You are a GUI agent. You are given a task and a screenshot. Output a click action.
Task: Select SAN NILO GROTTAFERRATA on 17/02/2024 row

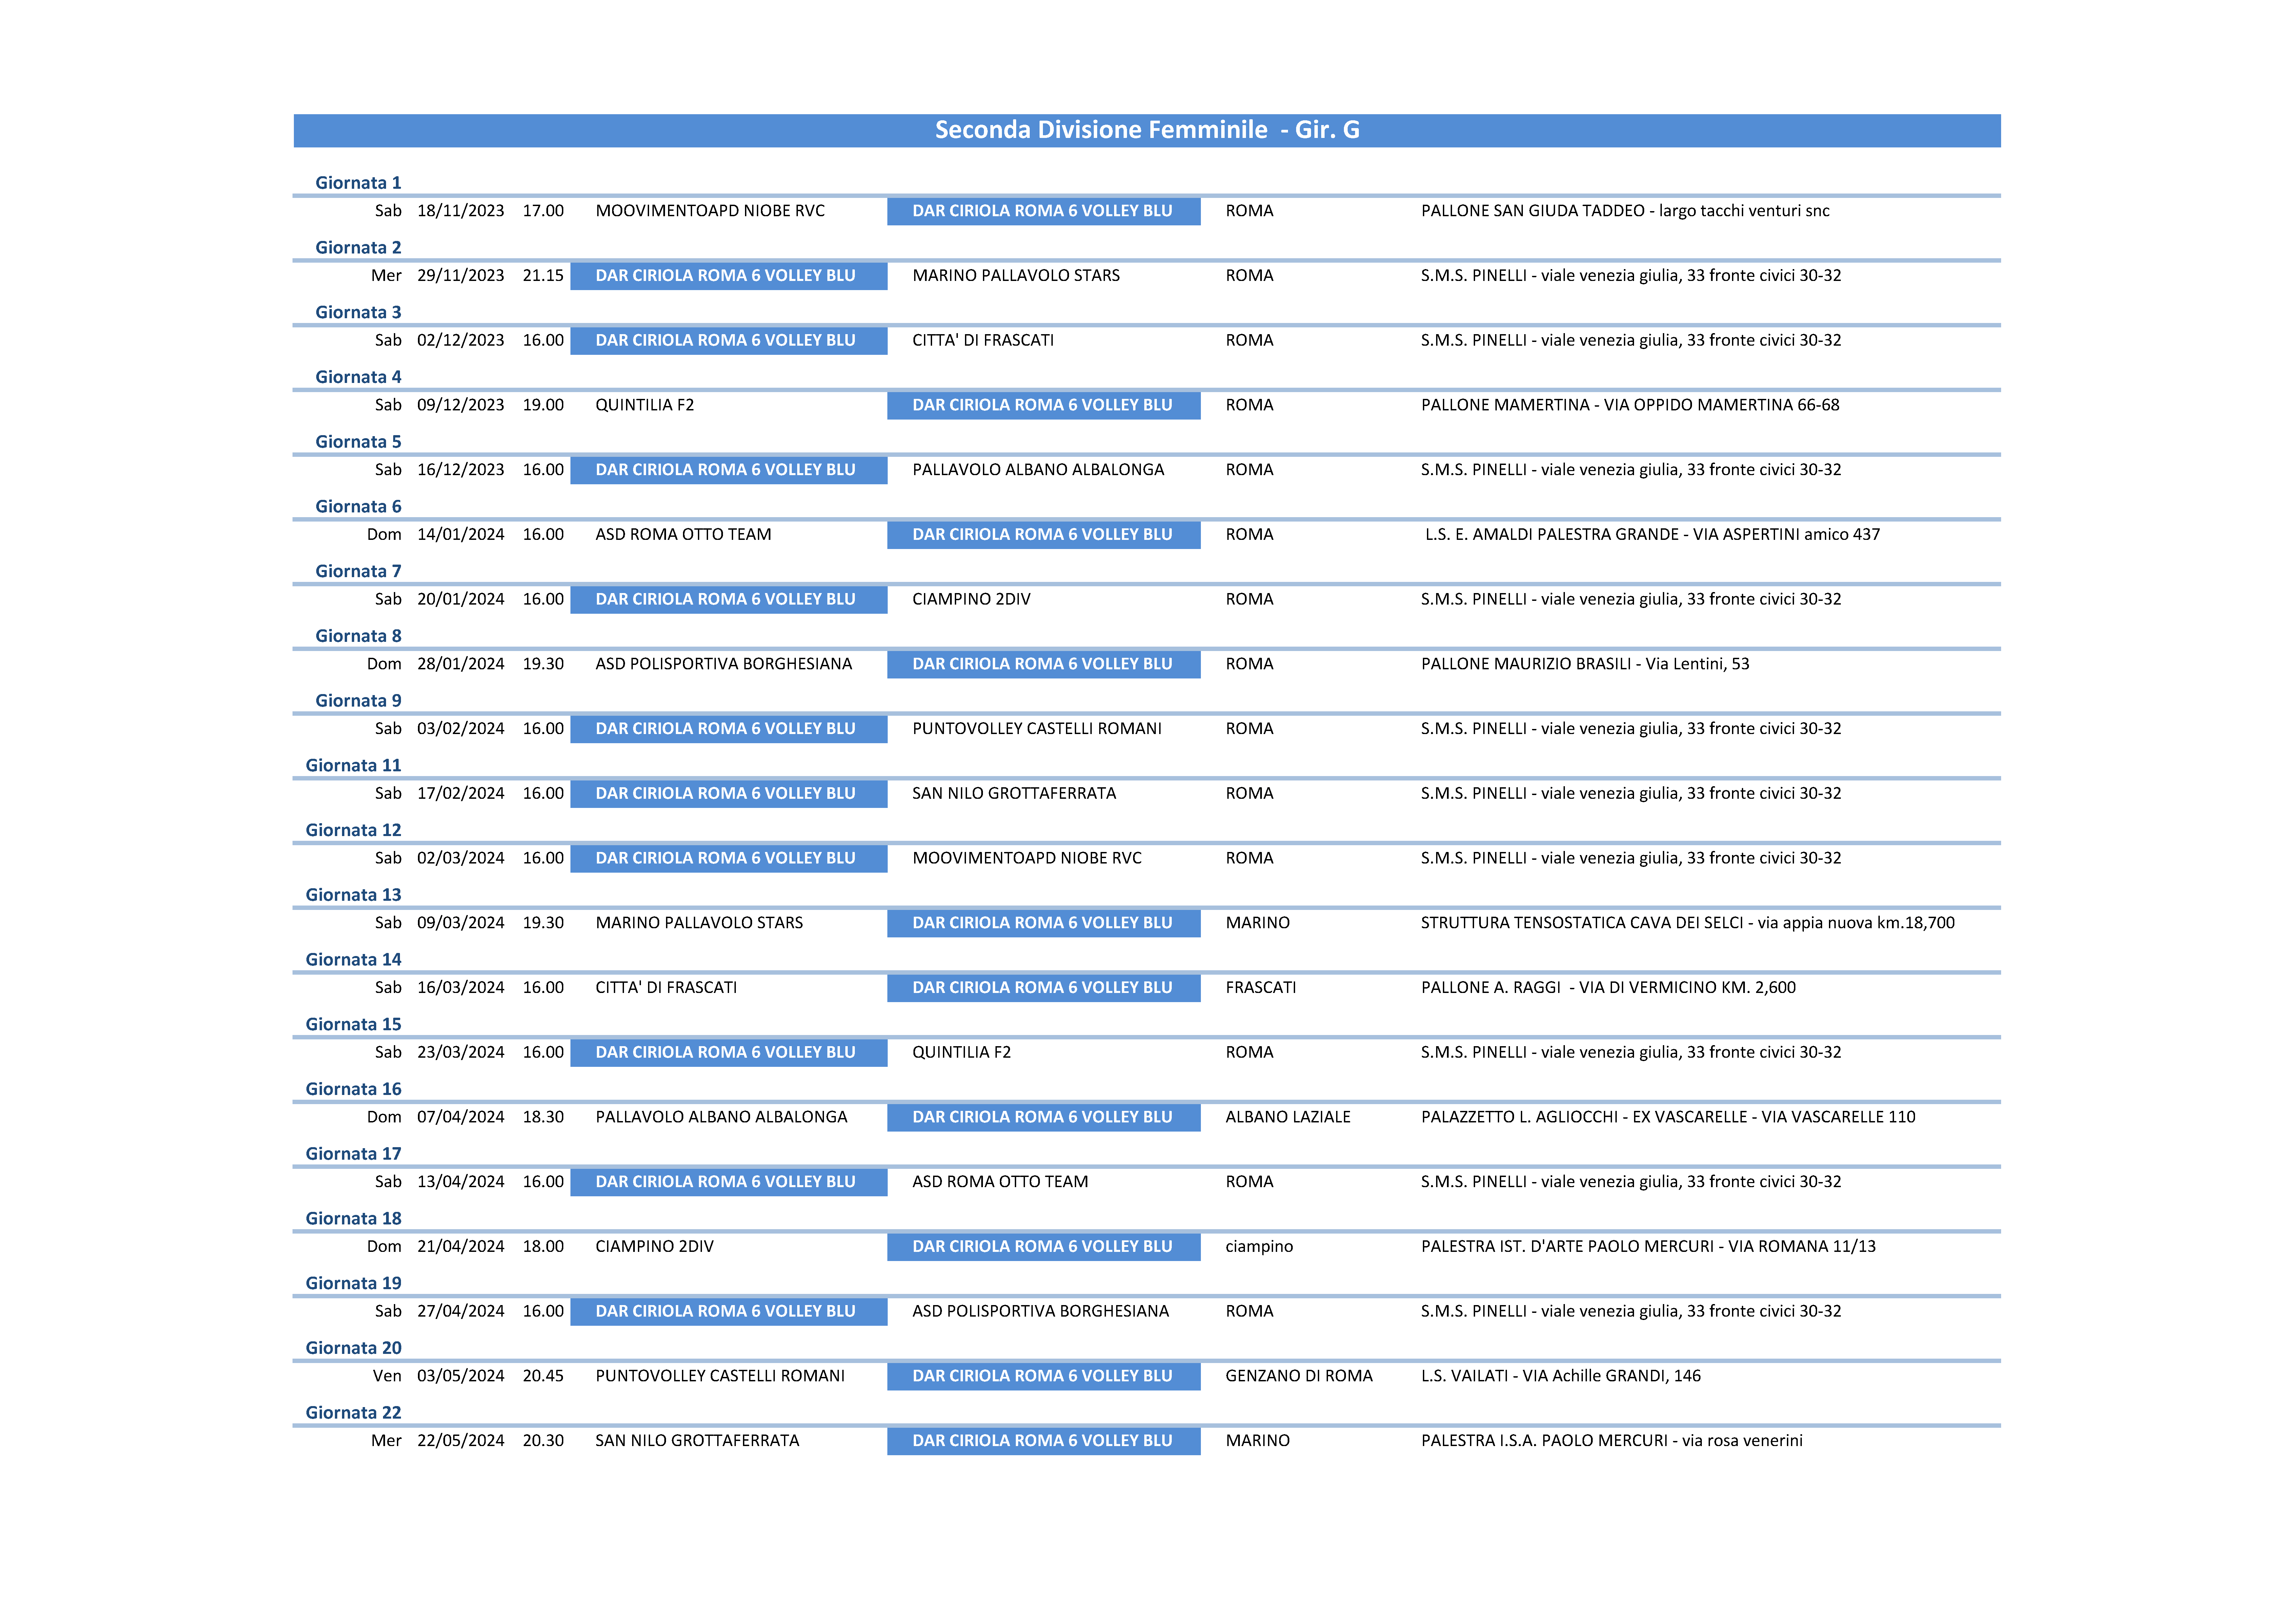coord(1014,794)
